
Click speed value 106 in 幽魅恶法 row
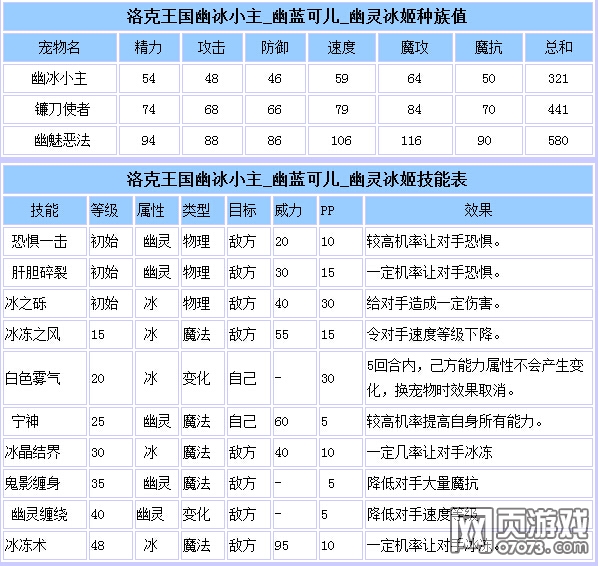341,141
